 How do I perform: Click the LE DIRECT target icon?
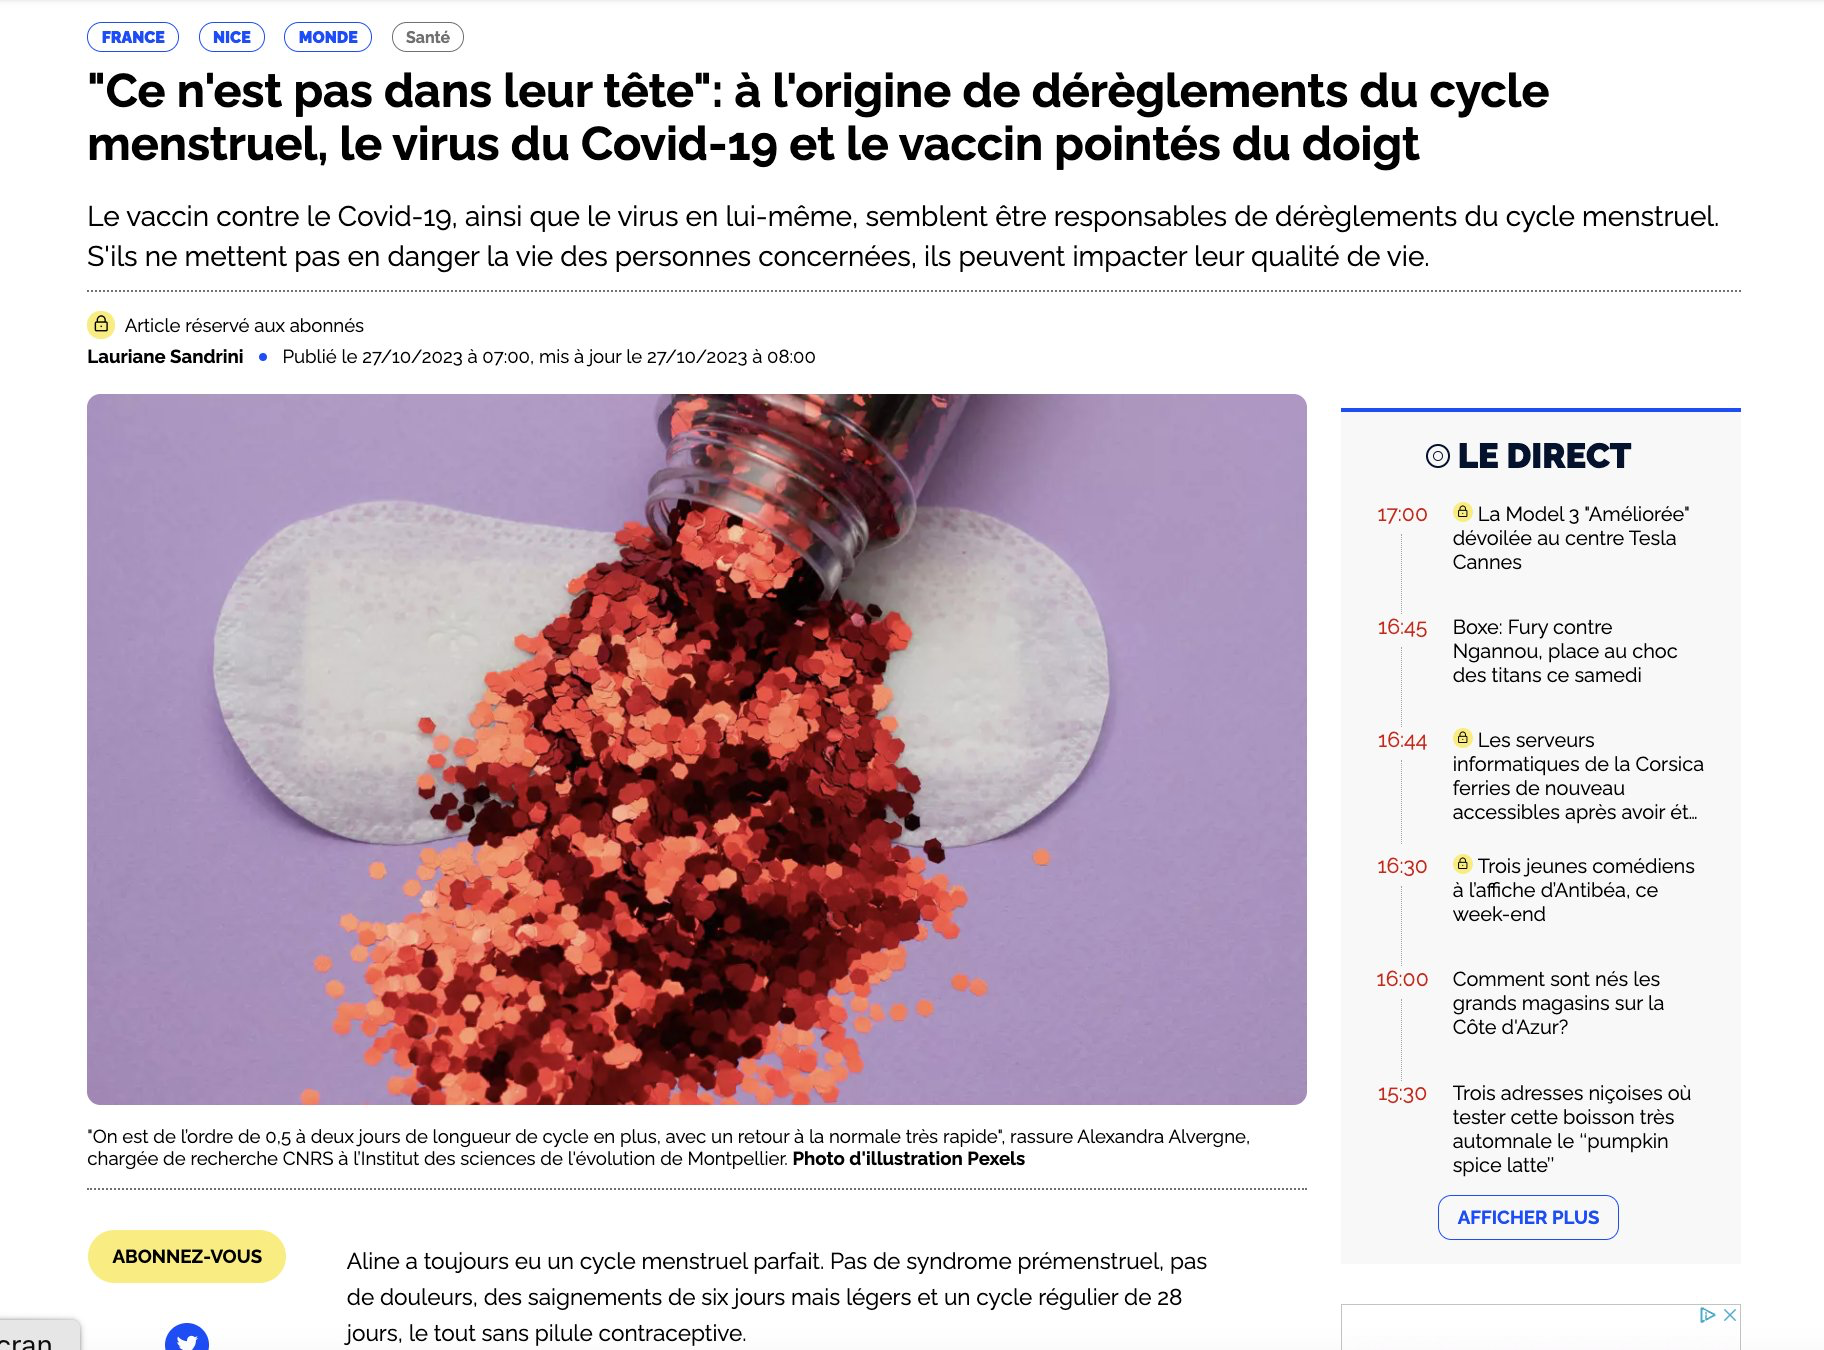1437,456
